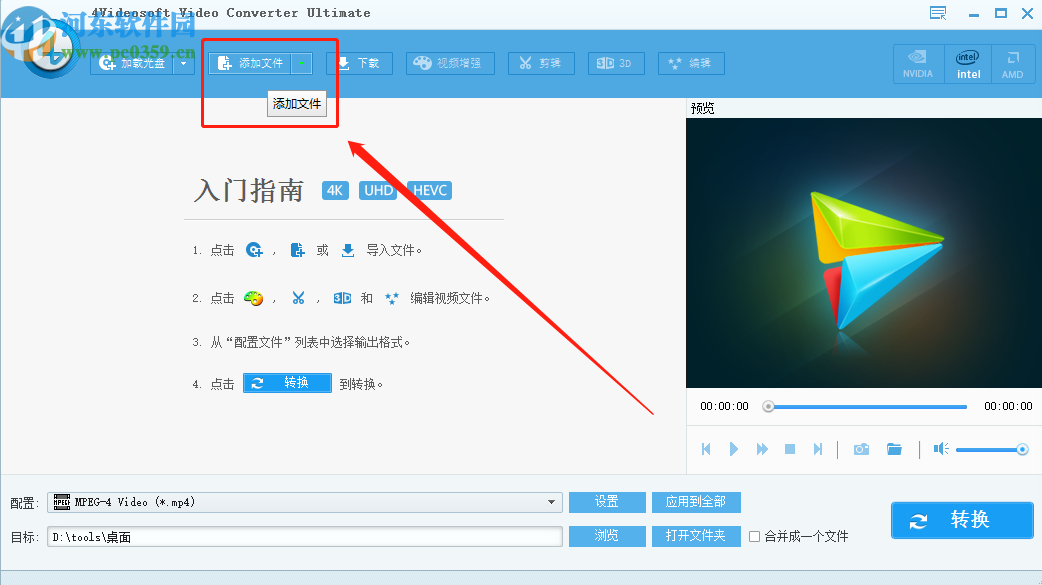Click the HEVC badge in guide
Screen dimensions: 1042x585
pyautogui.click(x=429, y=190)
